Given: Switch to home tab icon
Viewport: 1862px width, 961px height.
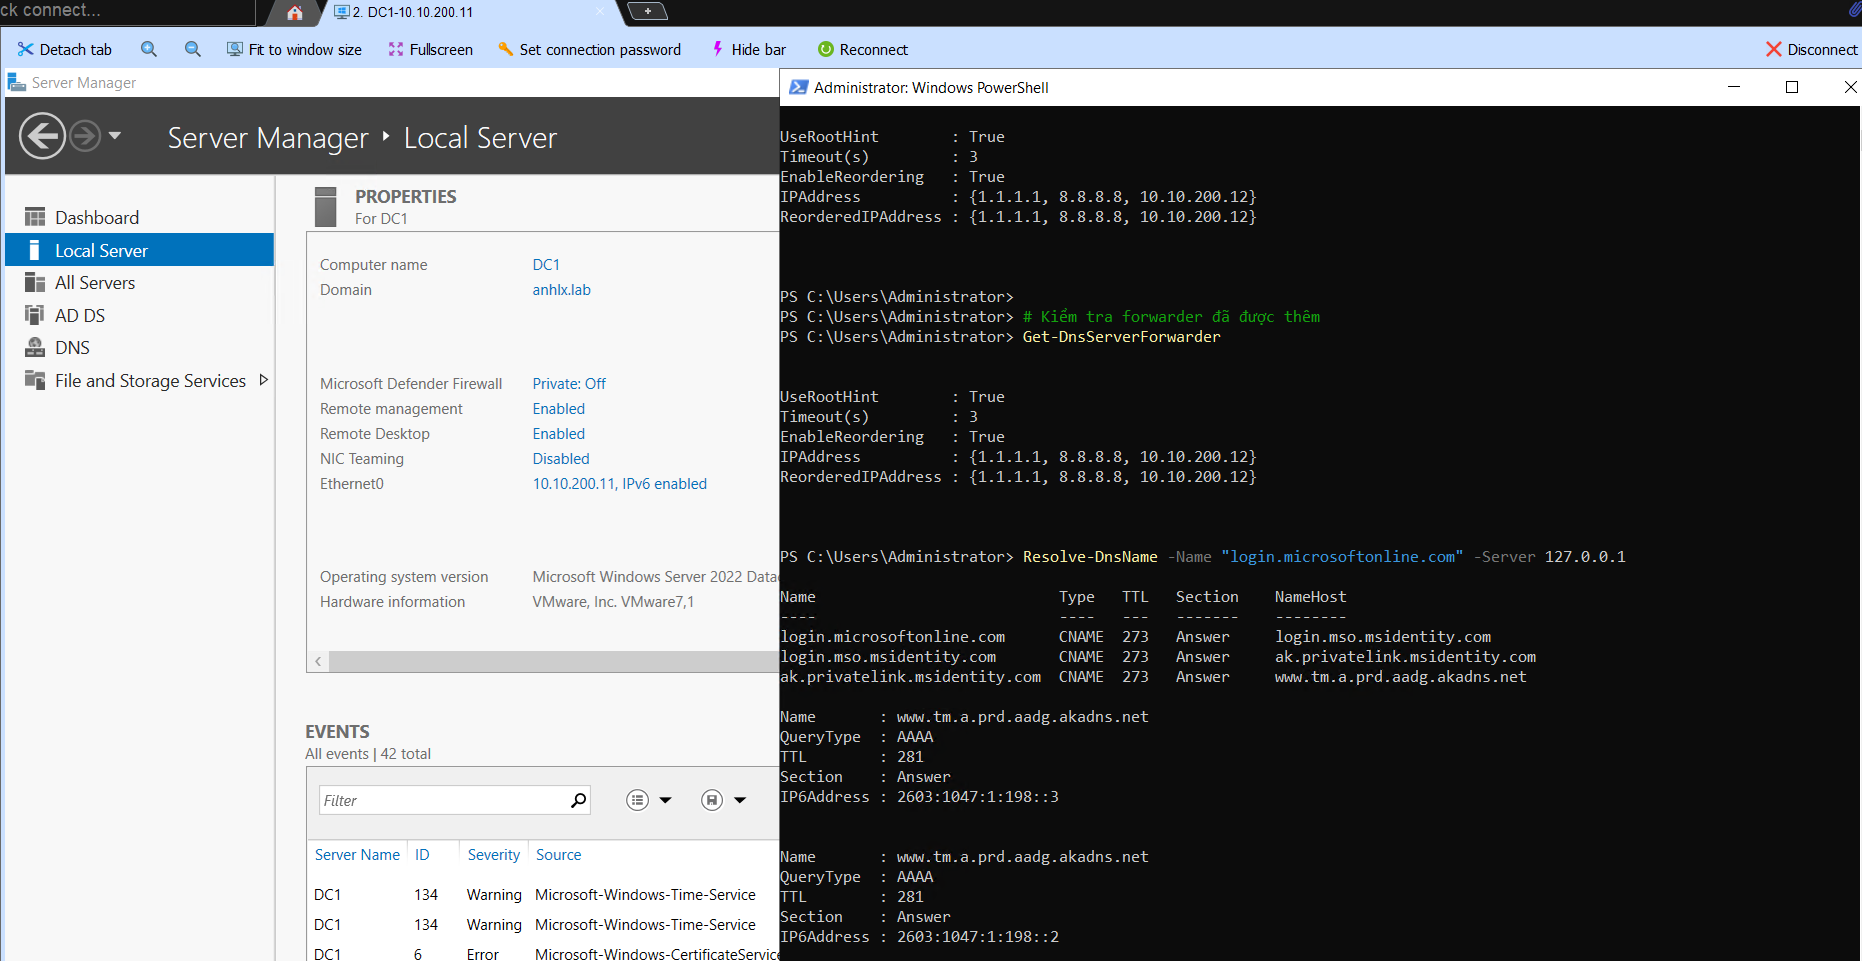Looking at the screenshot, I should (x=294, y=12).
